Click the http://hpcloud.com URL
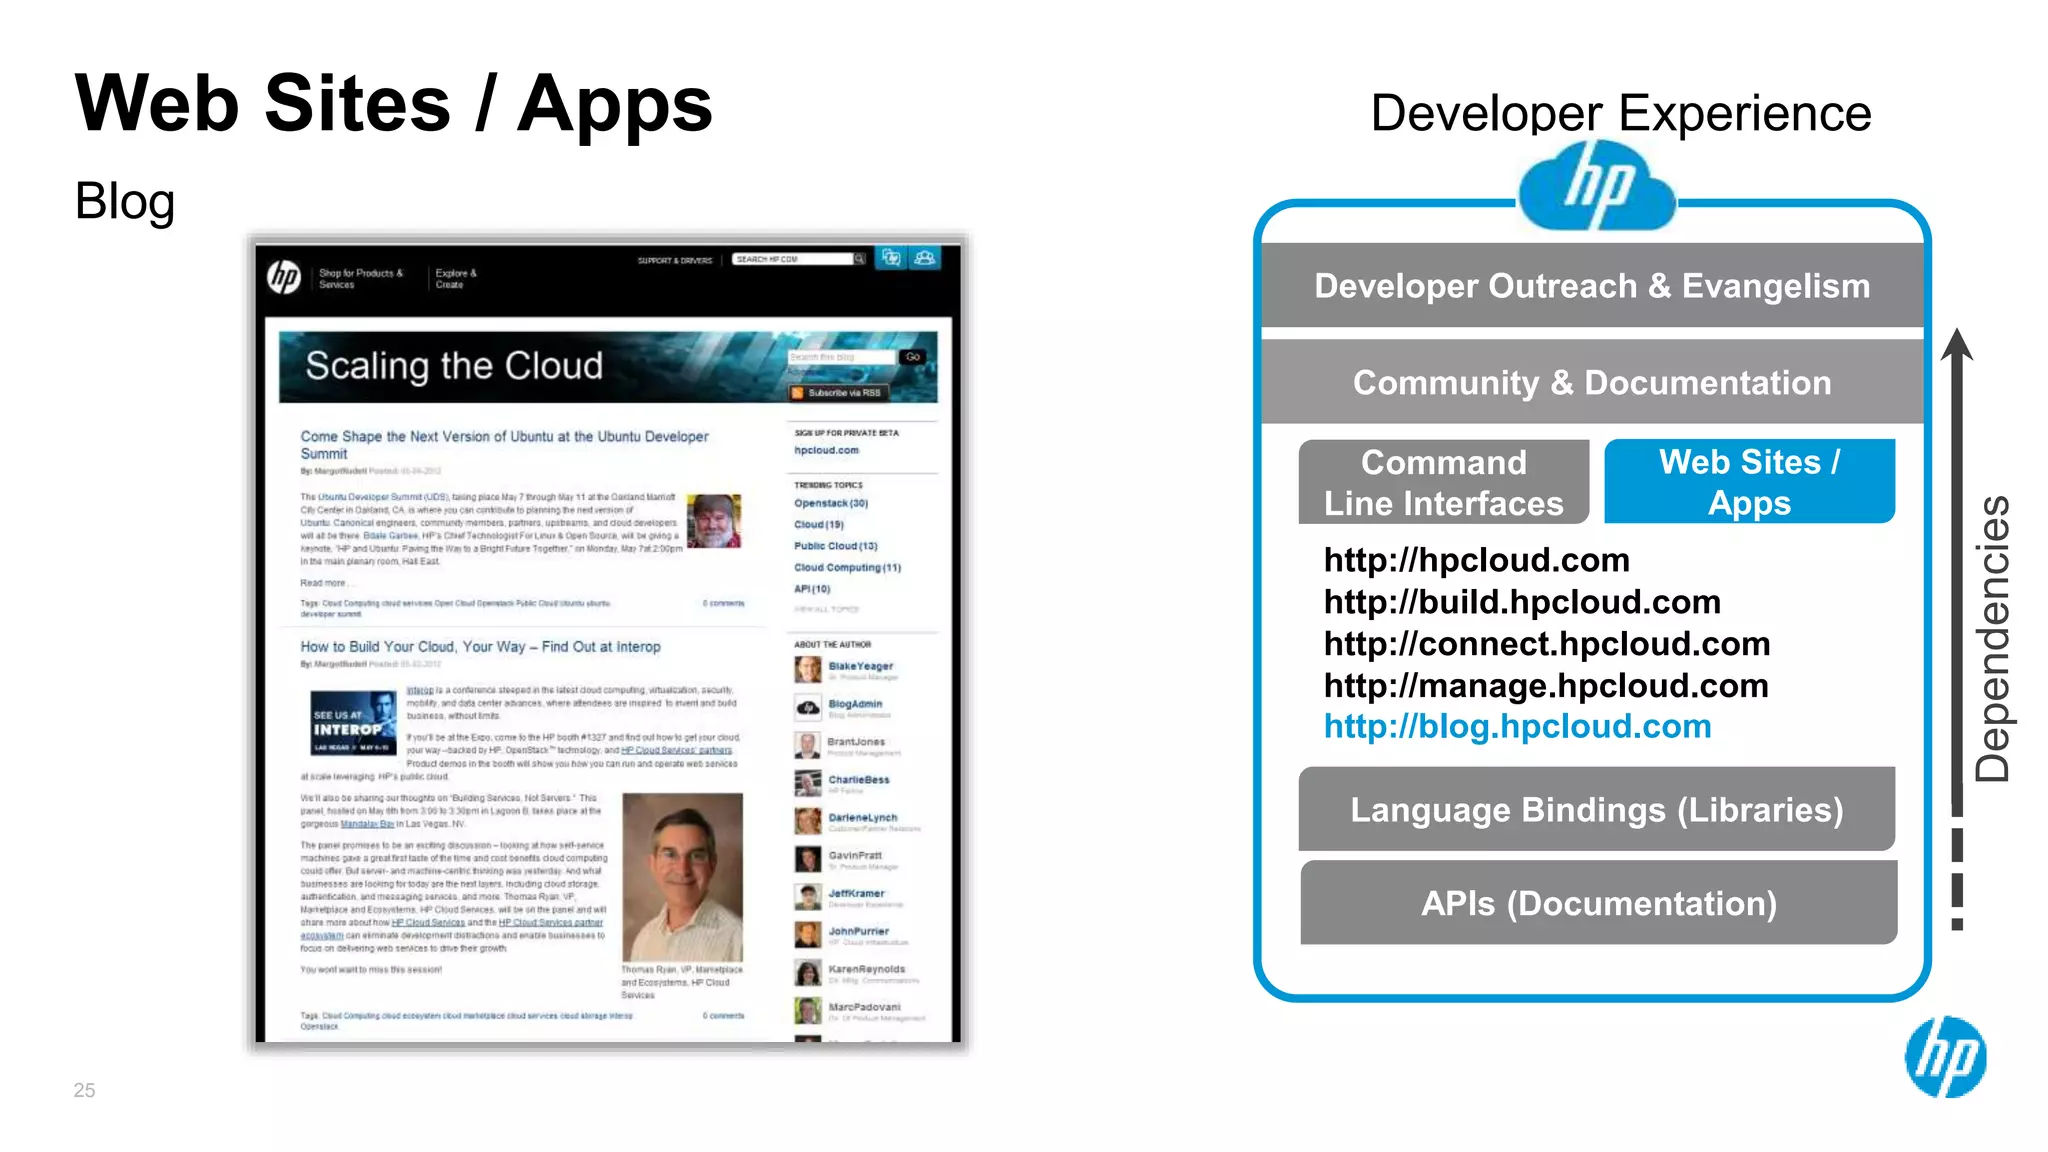This screenshot has height=1152, width=2048. (x=1476, y=560)
